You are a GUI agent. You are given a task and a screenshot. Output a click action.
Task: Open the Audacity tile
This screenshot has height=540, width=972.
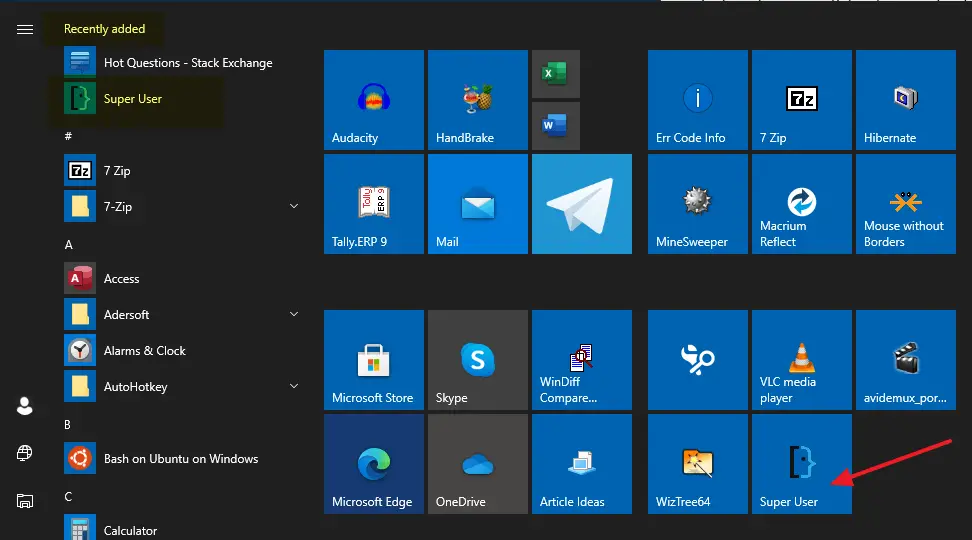[x=374, y=100]
